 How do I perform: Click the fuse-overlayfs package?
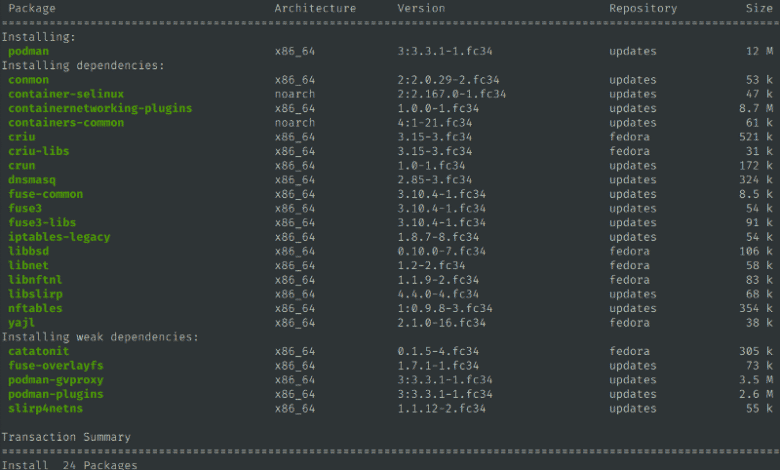point(55,366)
